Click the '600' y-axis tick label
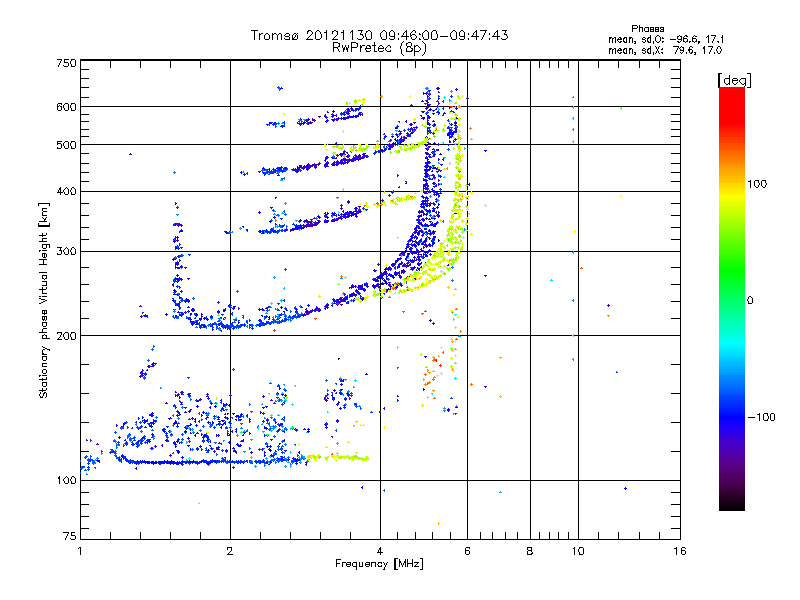The image size is (800, 600). point(66,107)
